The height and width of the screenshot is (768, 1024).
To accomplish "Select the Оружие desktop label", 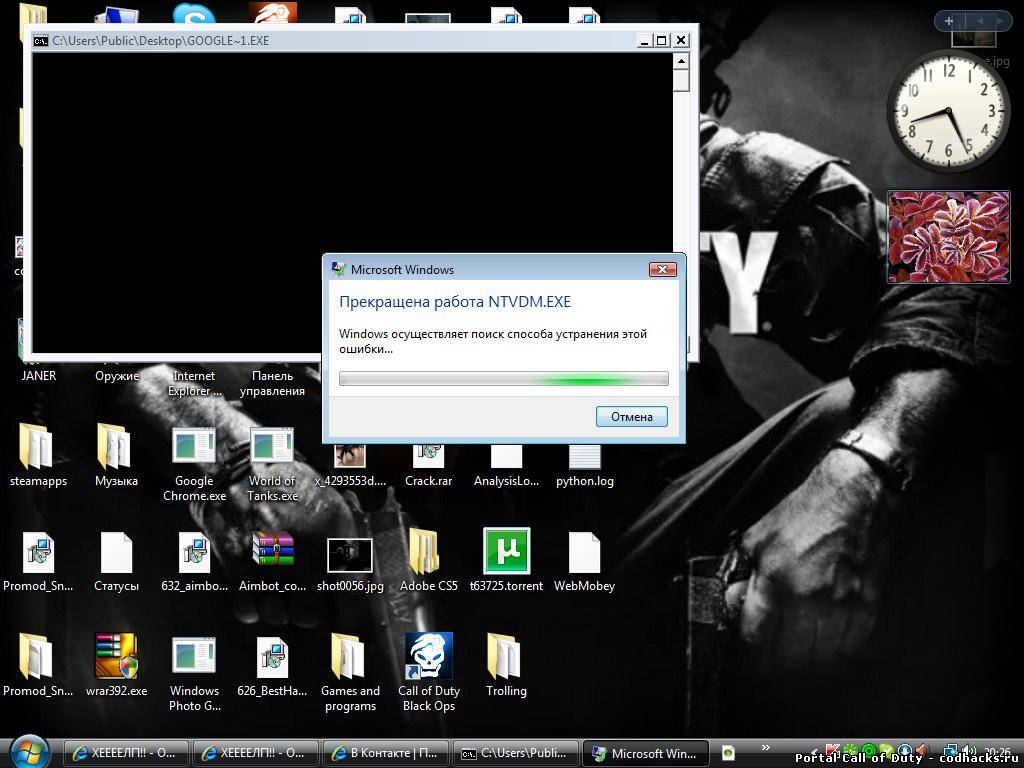I will 117,376.
